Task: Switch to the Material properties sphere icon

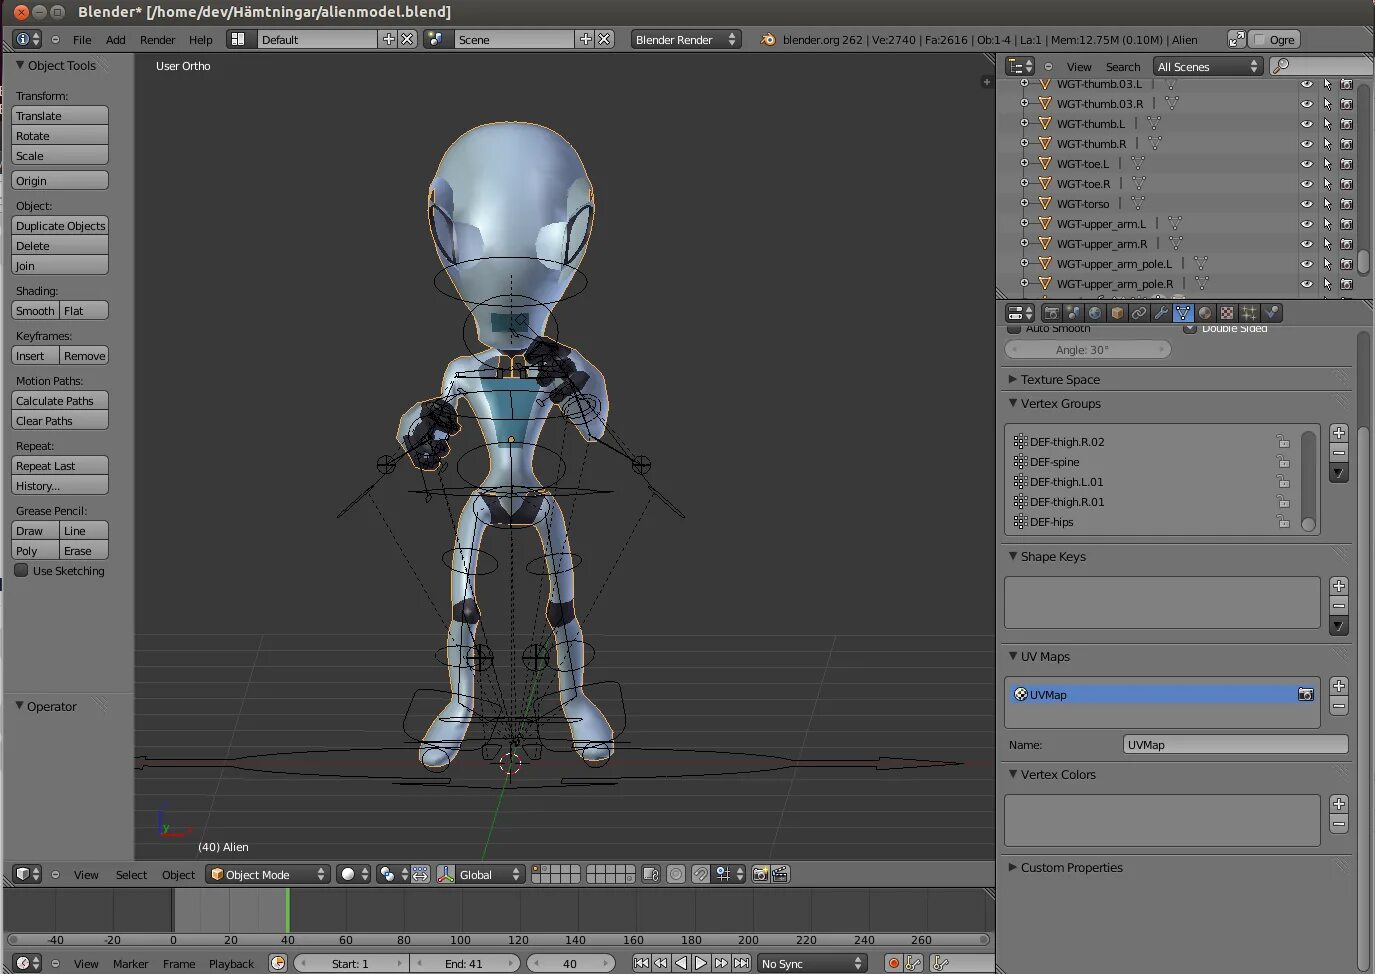Action: (1205, 313)
